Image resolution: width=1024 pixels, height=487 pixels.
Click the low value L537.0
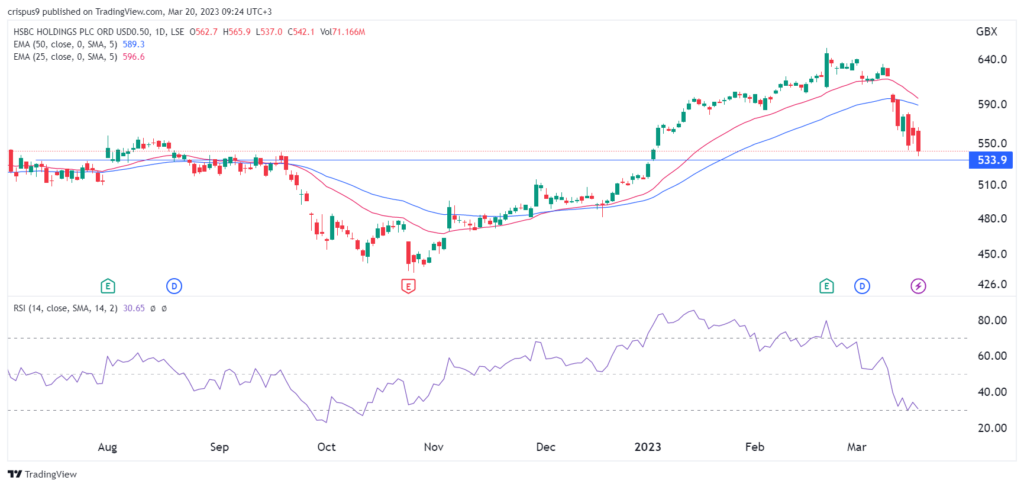click(268, 33)
